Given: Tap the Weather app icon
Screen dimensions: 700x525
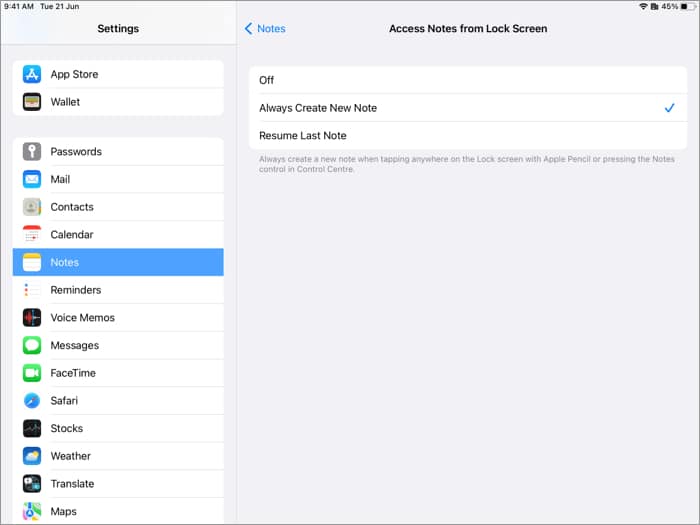Looking at the screenshot, I should point(32,456).
